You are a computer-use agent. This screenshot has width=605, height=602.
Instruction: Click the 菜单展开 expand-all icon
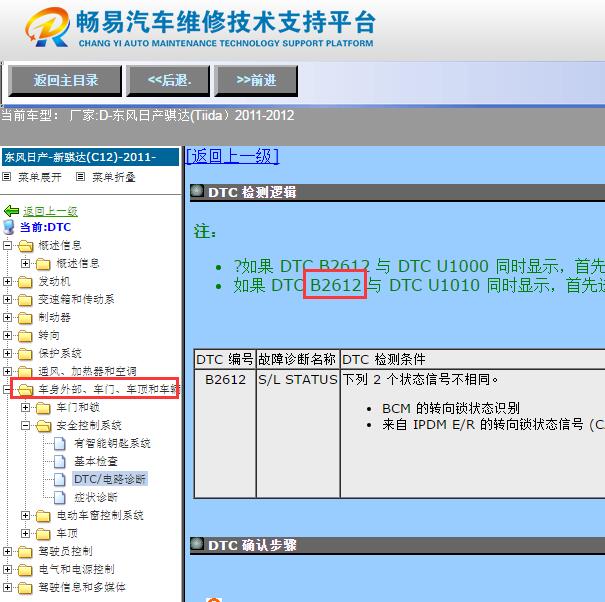coord(7,177)
